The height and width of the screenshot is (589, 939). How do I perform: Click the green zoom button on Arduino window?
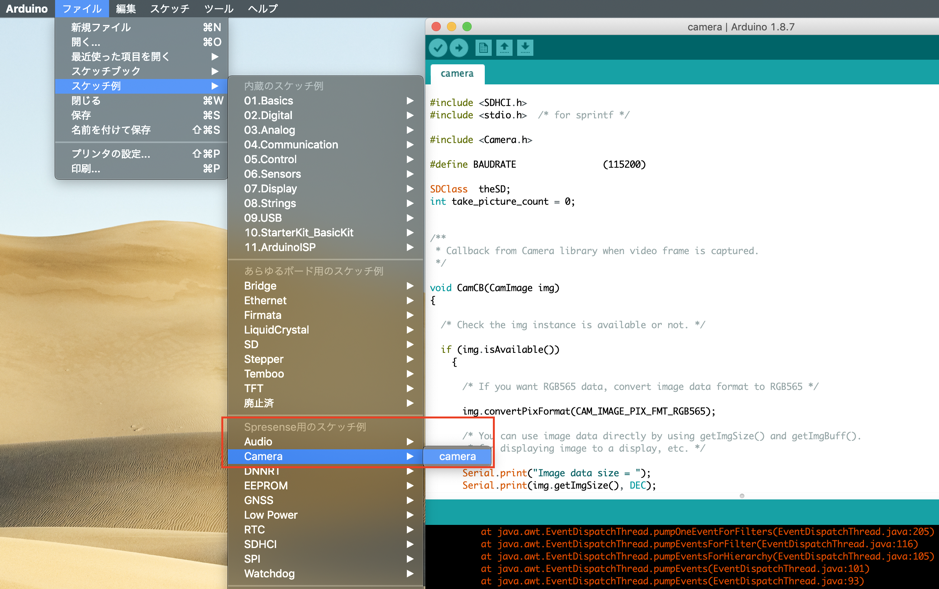point(467,26)
